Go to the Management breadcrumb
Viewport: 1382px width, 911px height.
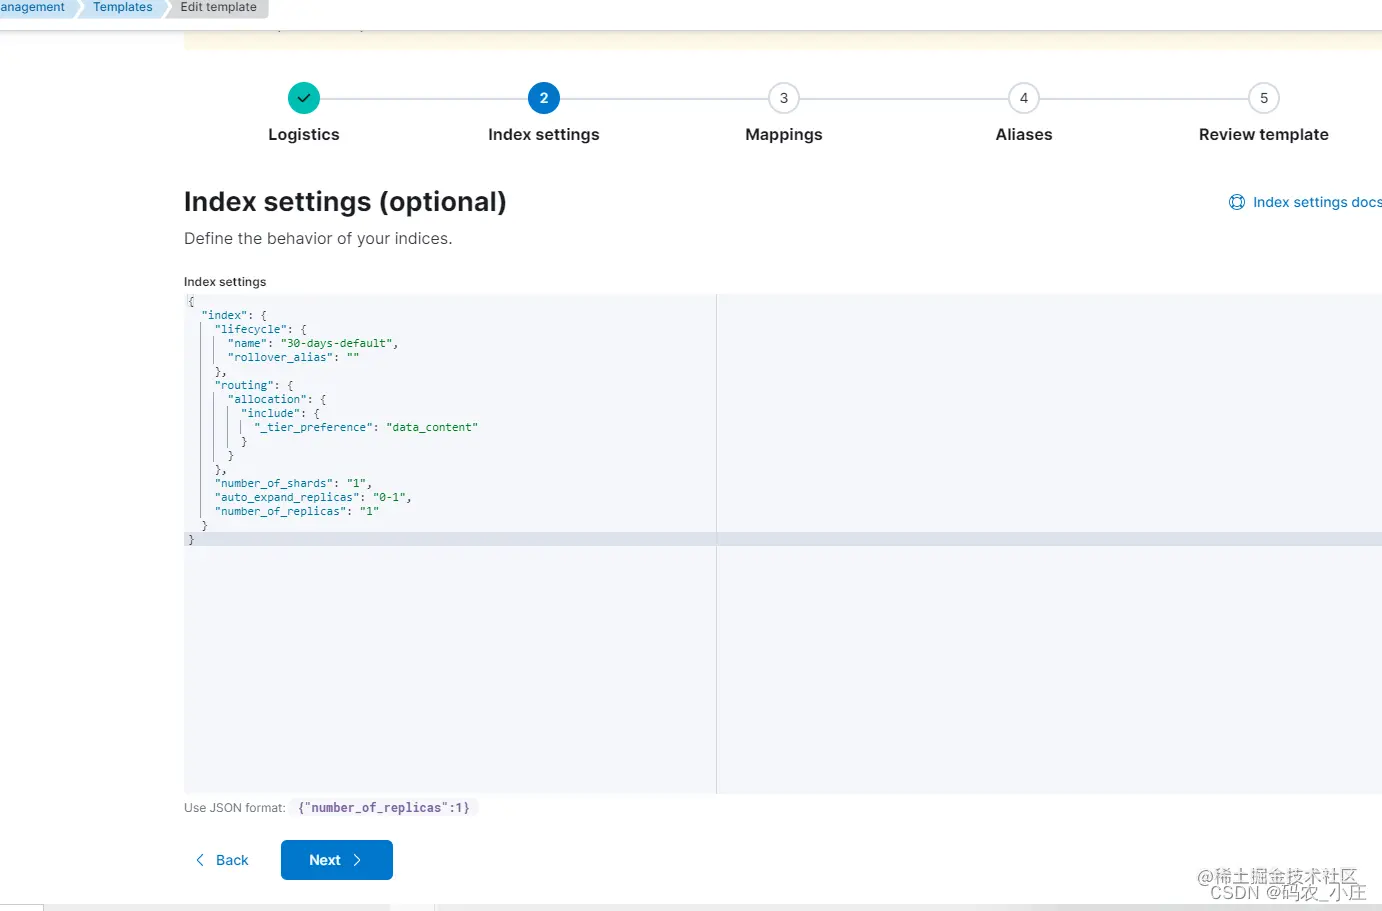click(33, 7)
